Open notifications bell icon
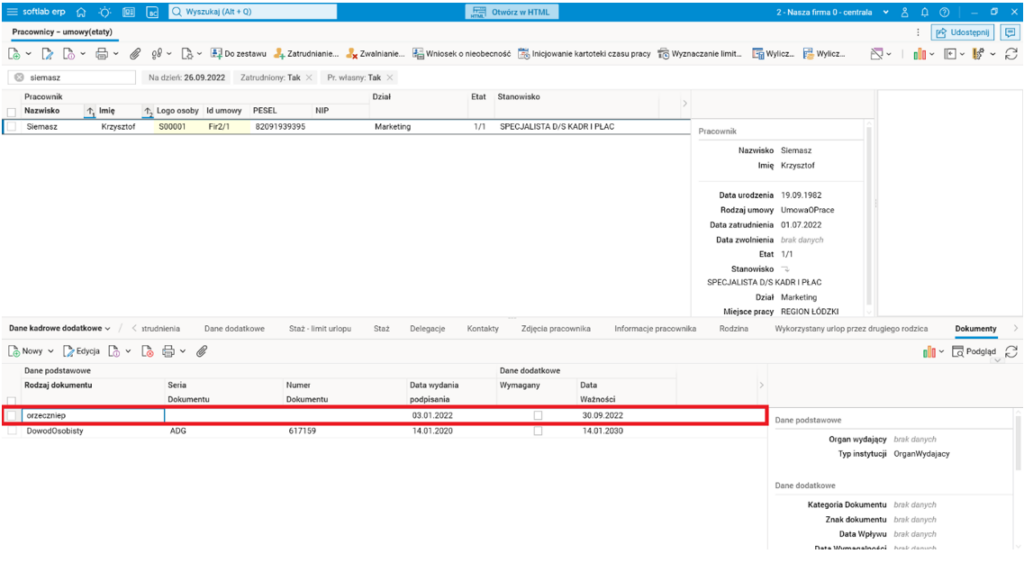Viewport: 1024px width, 572px height. click(925, 12)
